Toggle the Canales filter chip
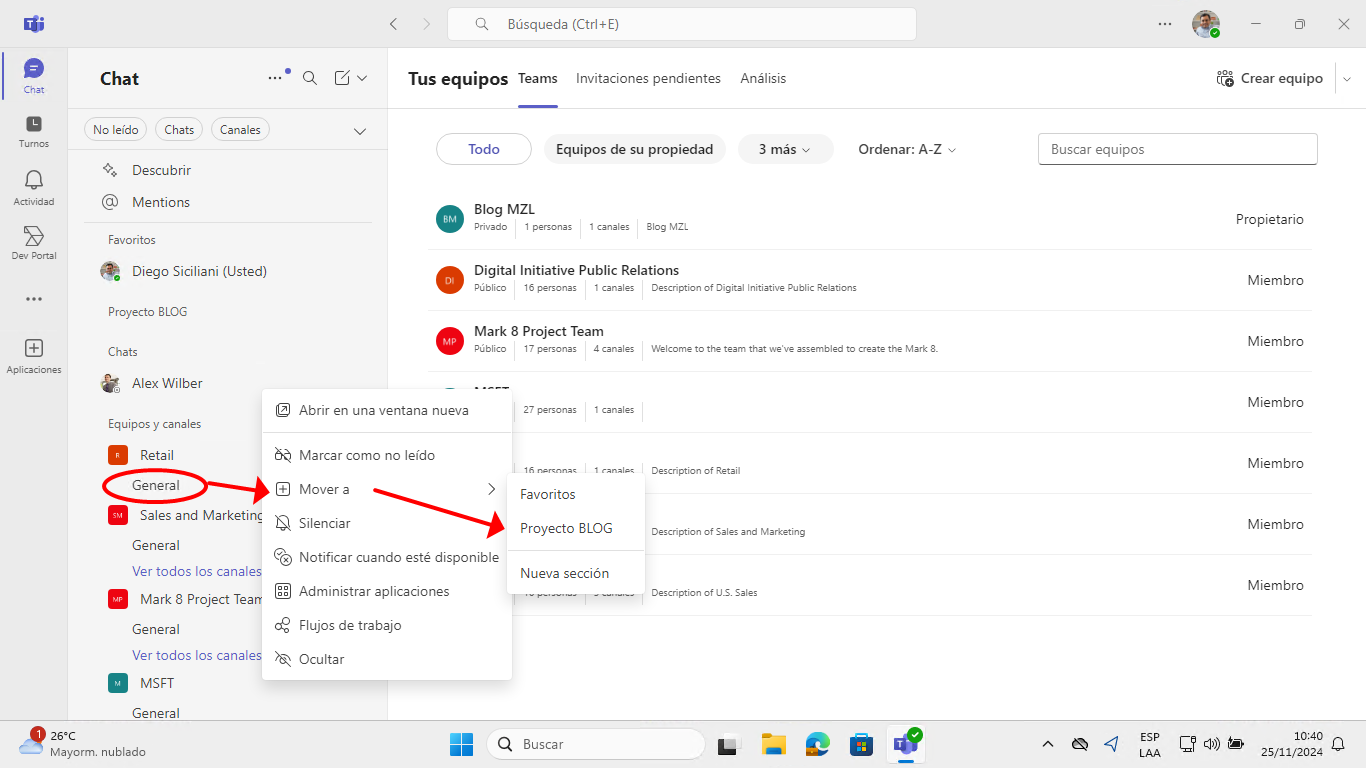Viewport: 1366px width, 768px height. [x=240, y=130]
